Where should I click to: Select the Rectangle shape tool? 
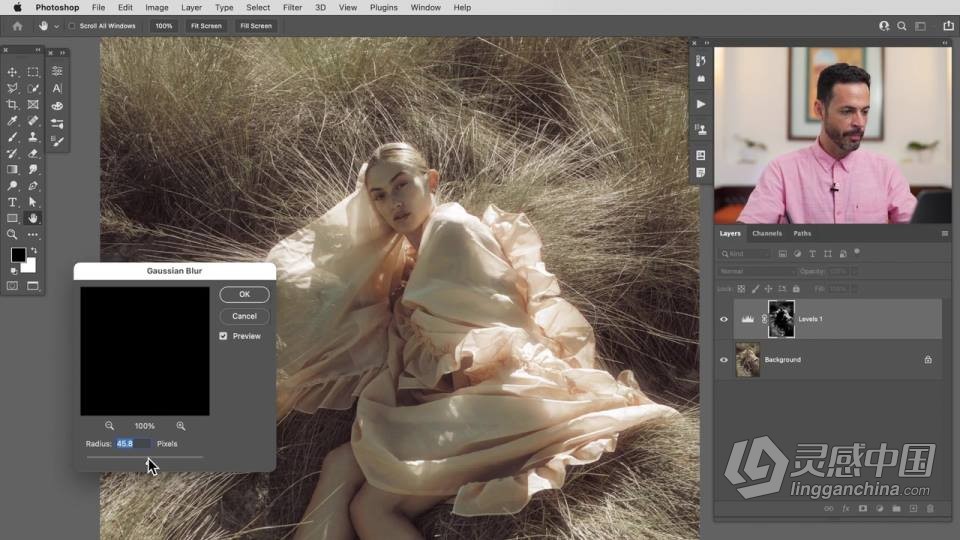[x=12, y=218]
